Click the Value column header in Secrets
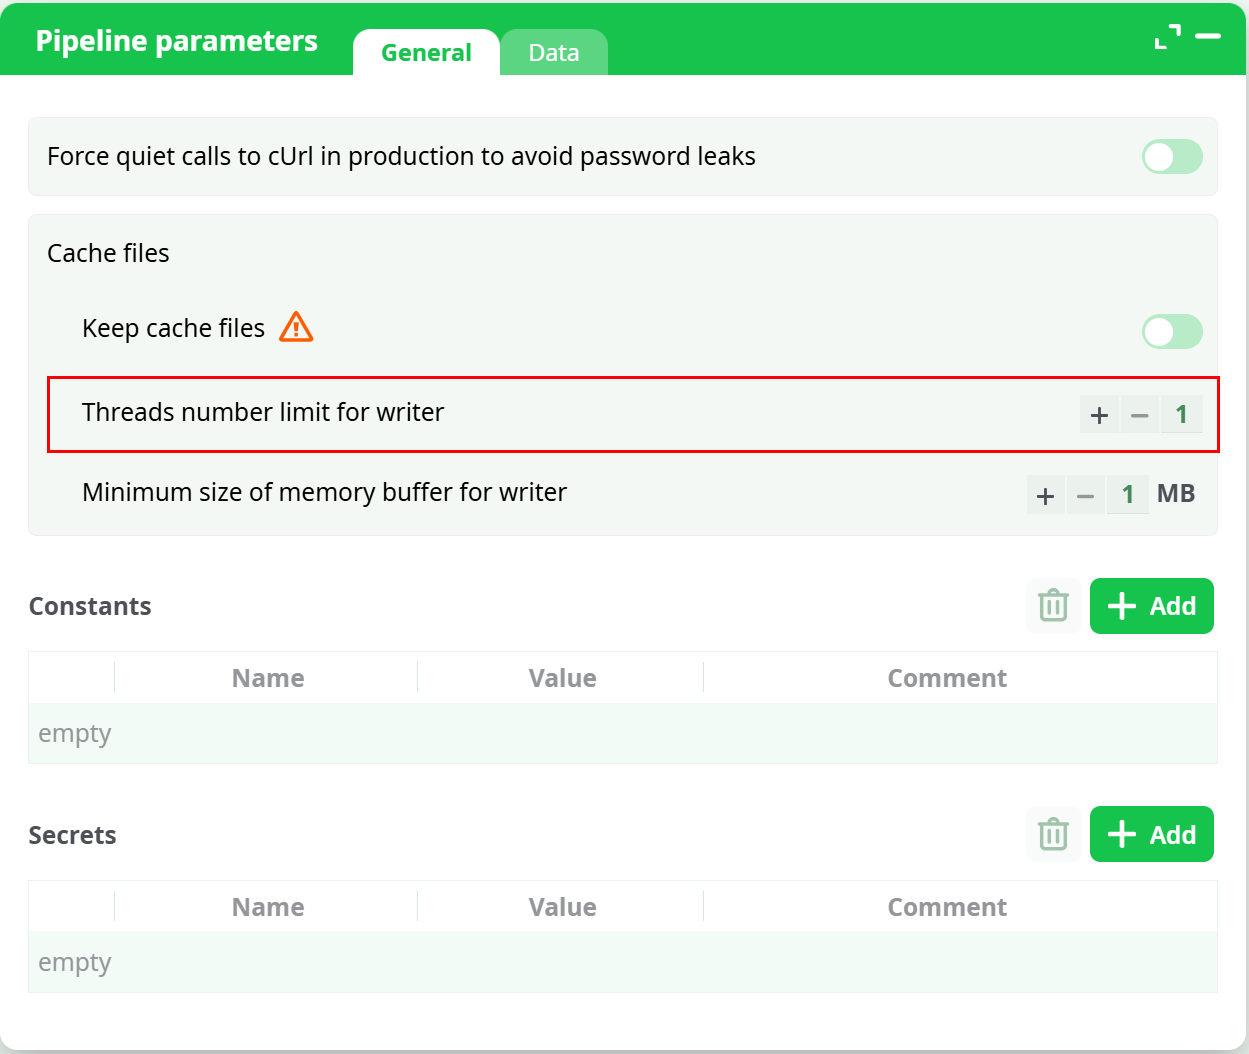This screenshot has height=1054, width=1249. 562,907
